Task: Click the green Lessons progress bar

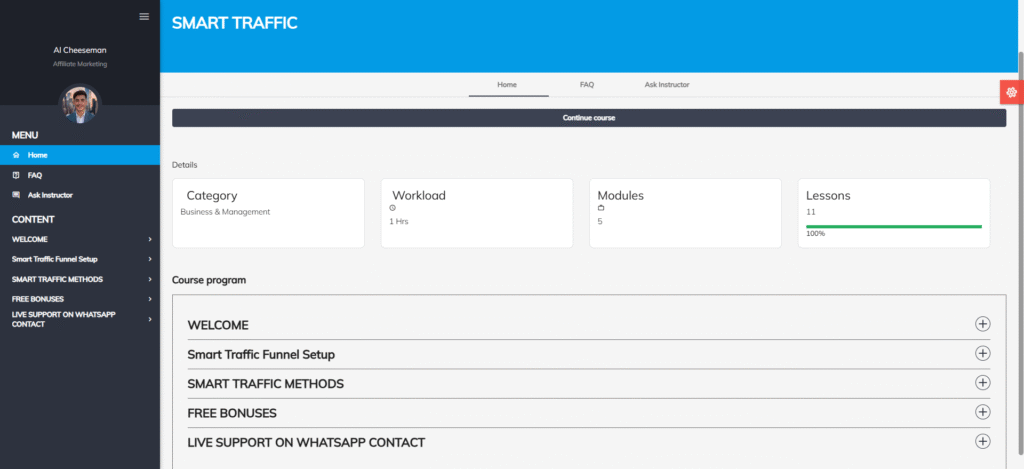Action: coord(893,227)
